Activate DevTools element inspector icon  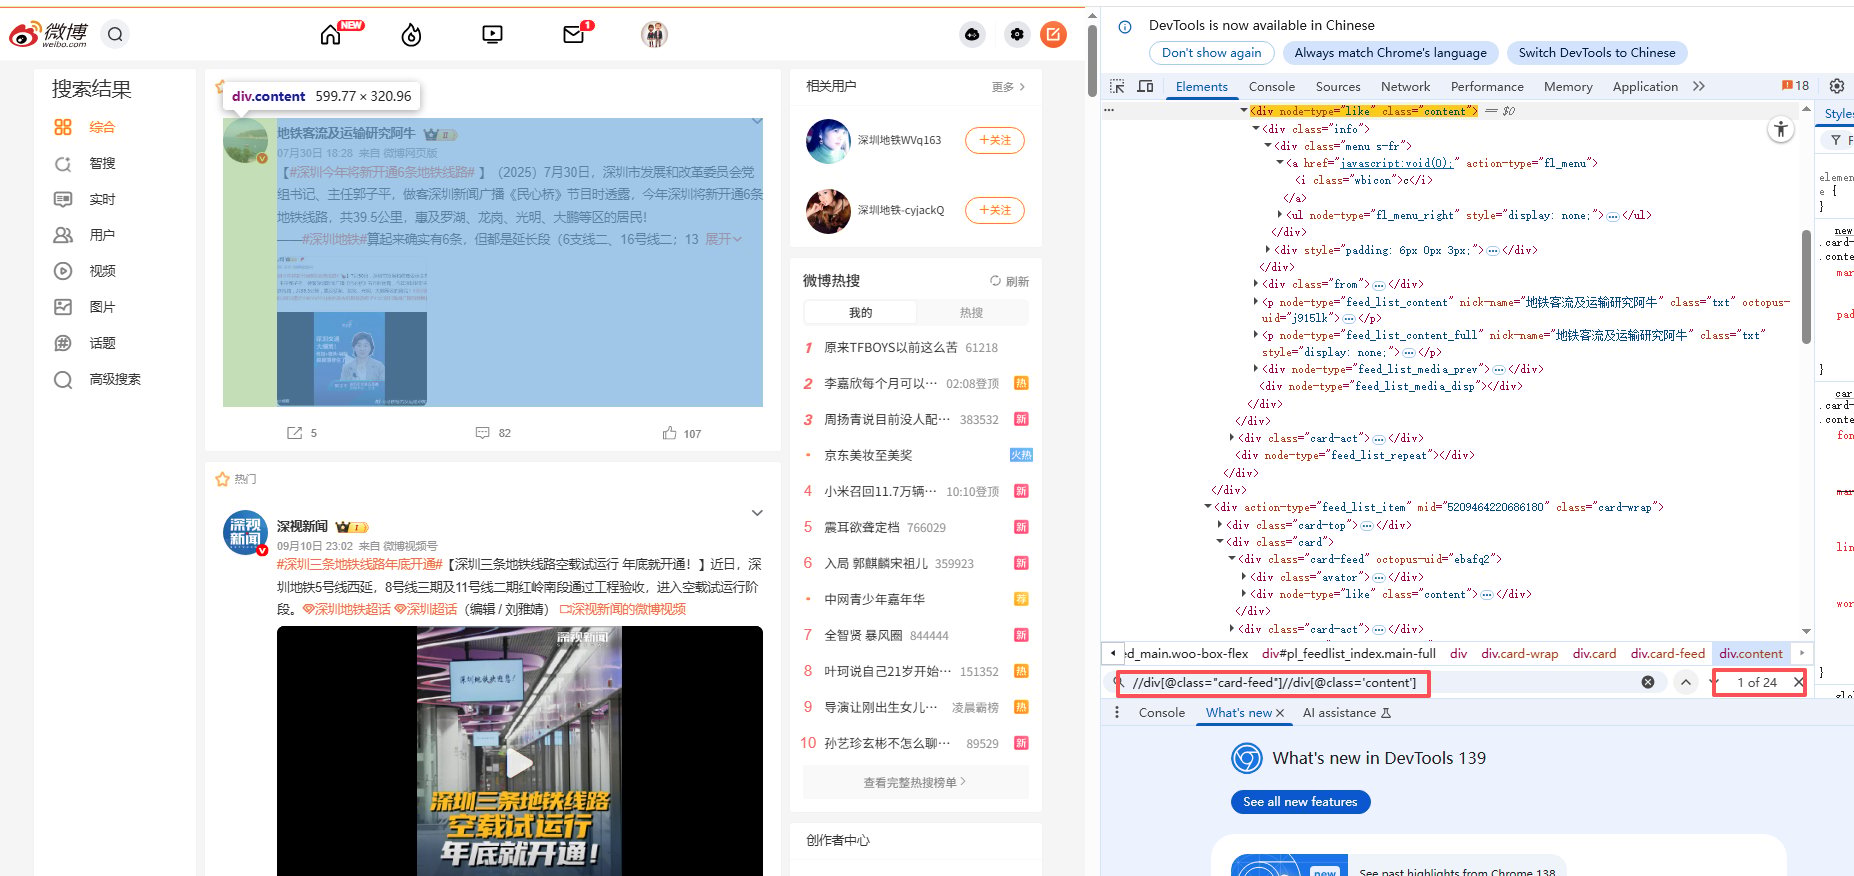[1118, 87]
